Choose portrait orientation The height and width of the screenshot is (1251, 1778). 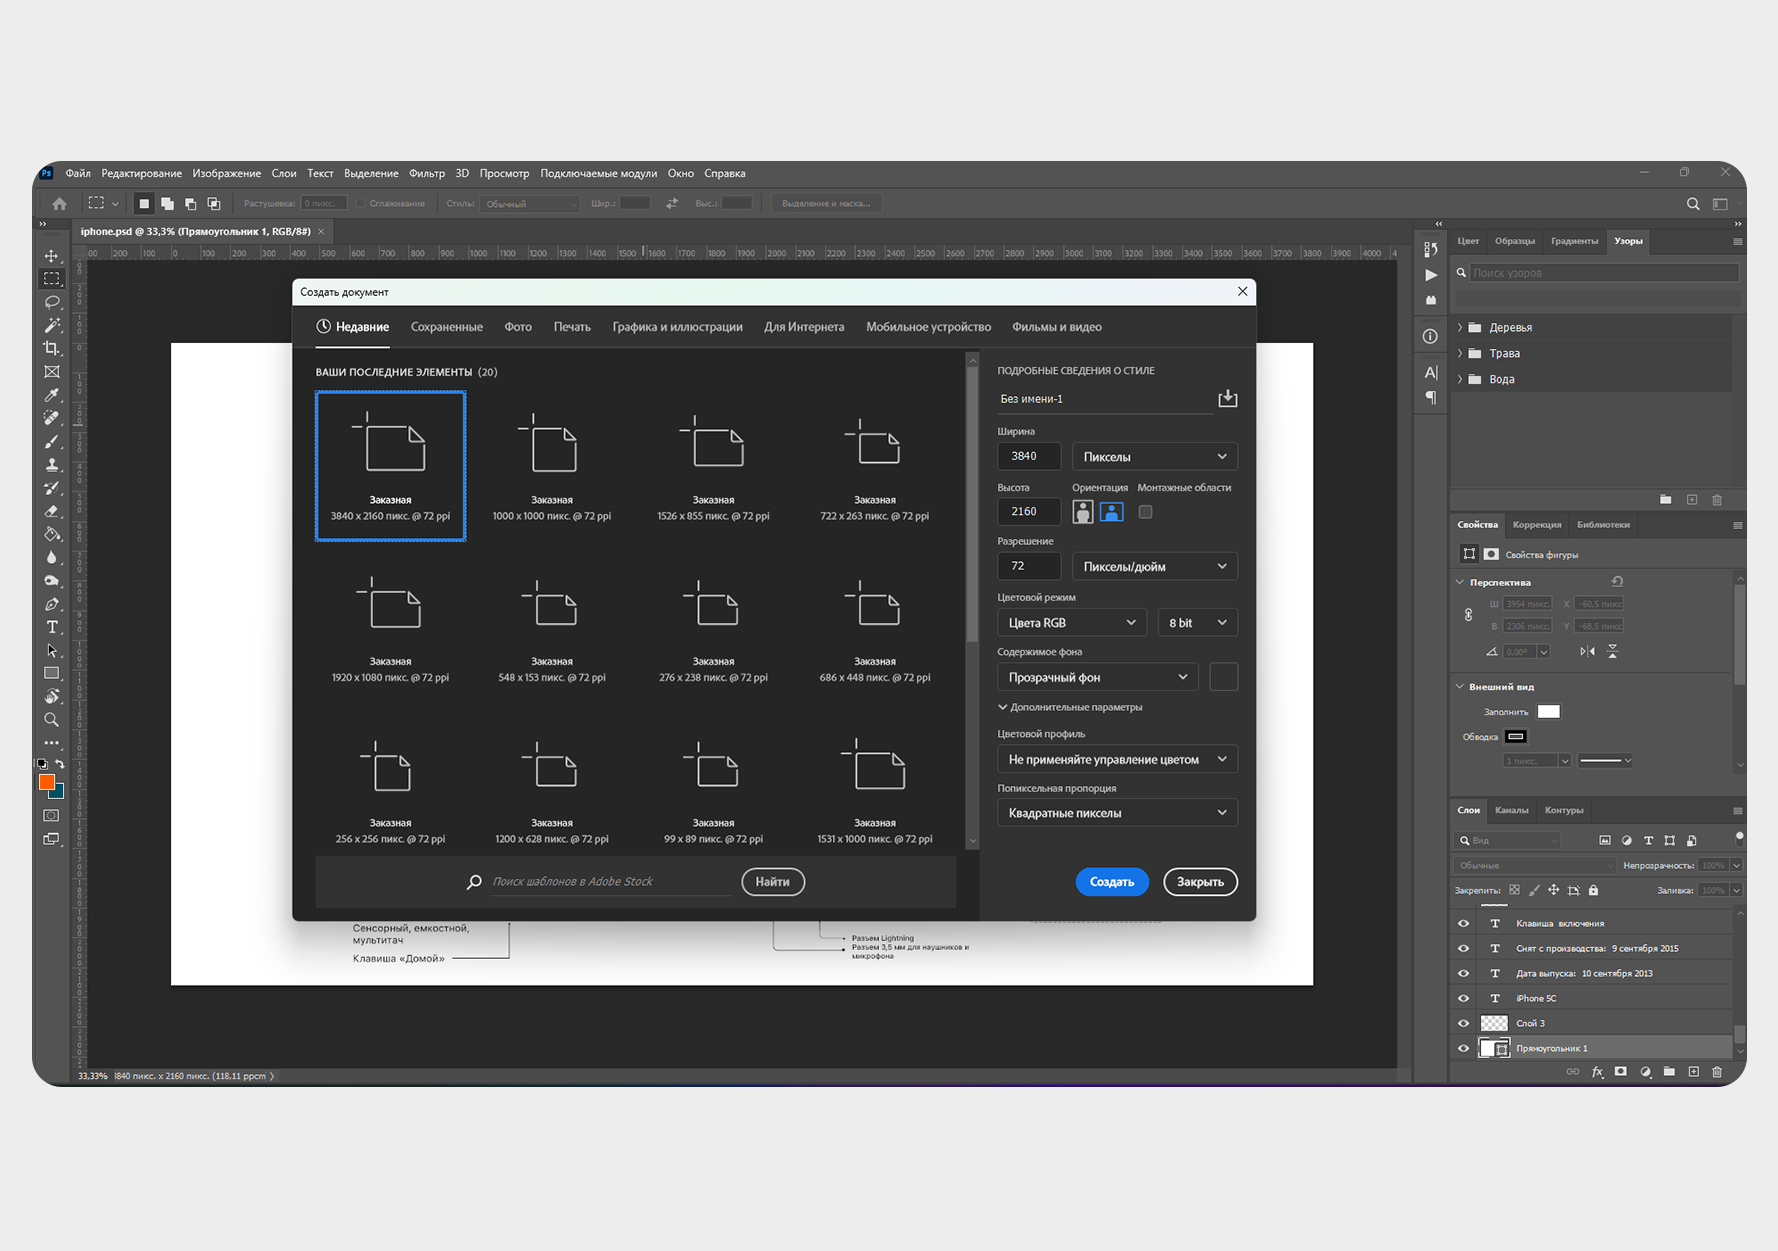(x=1083, y=512)
